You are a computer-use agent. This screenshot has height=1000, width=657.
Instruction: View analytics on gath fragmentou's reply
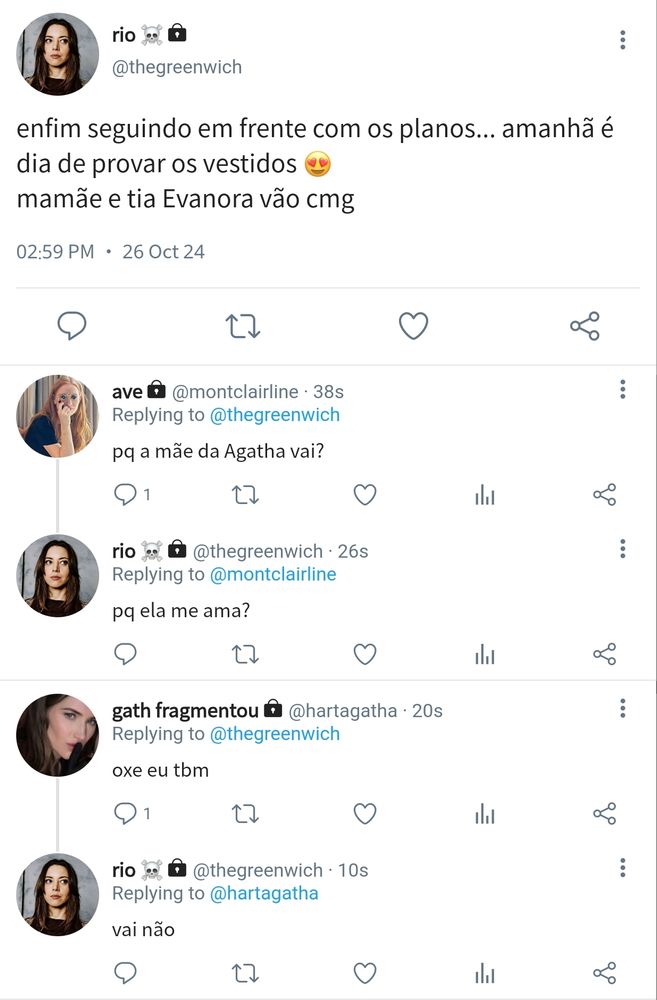(x=485, y=813)
